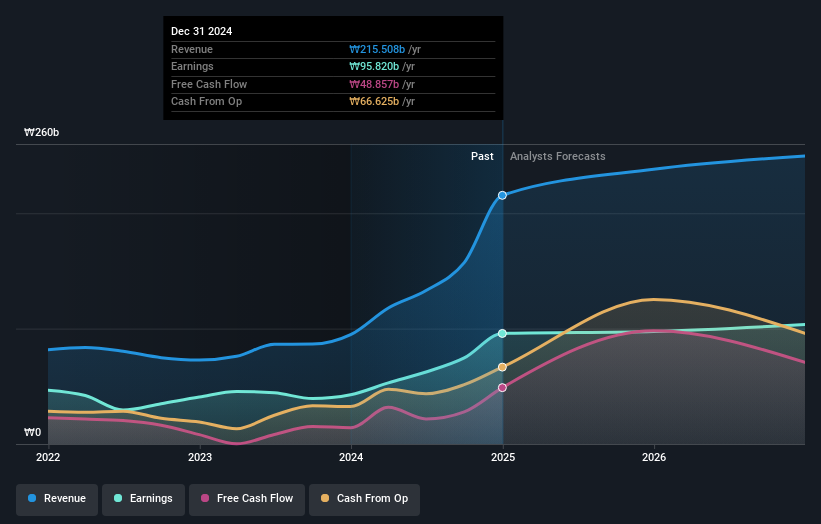Select the Revenue data point marker at 2025

point(502,195)
